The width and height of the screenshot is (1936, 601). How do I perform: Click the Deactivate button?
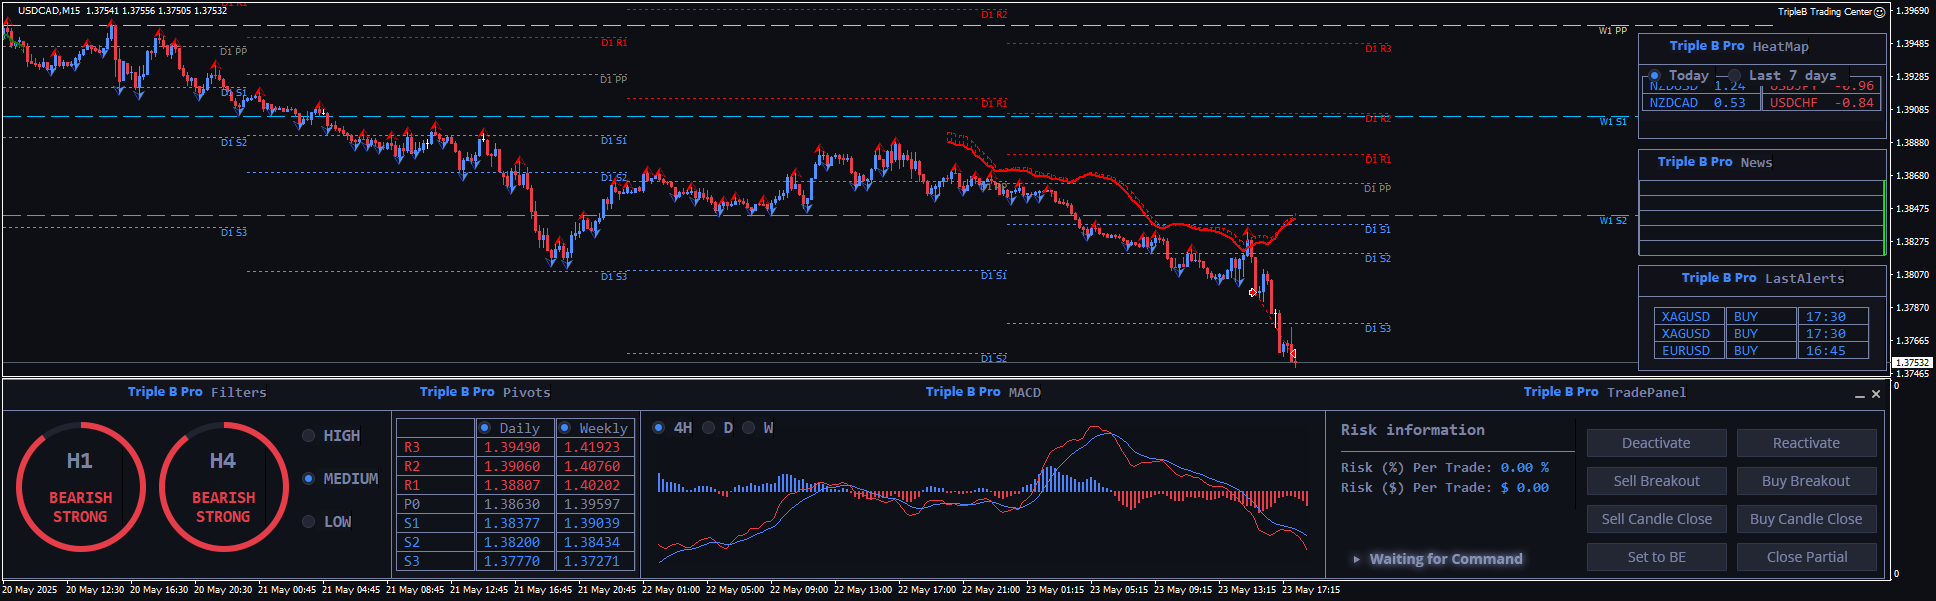[1656, 443]
